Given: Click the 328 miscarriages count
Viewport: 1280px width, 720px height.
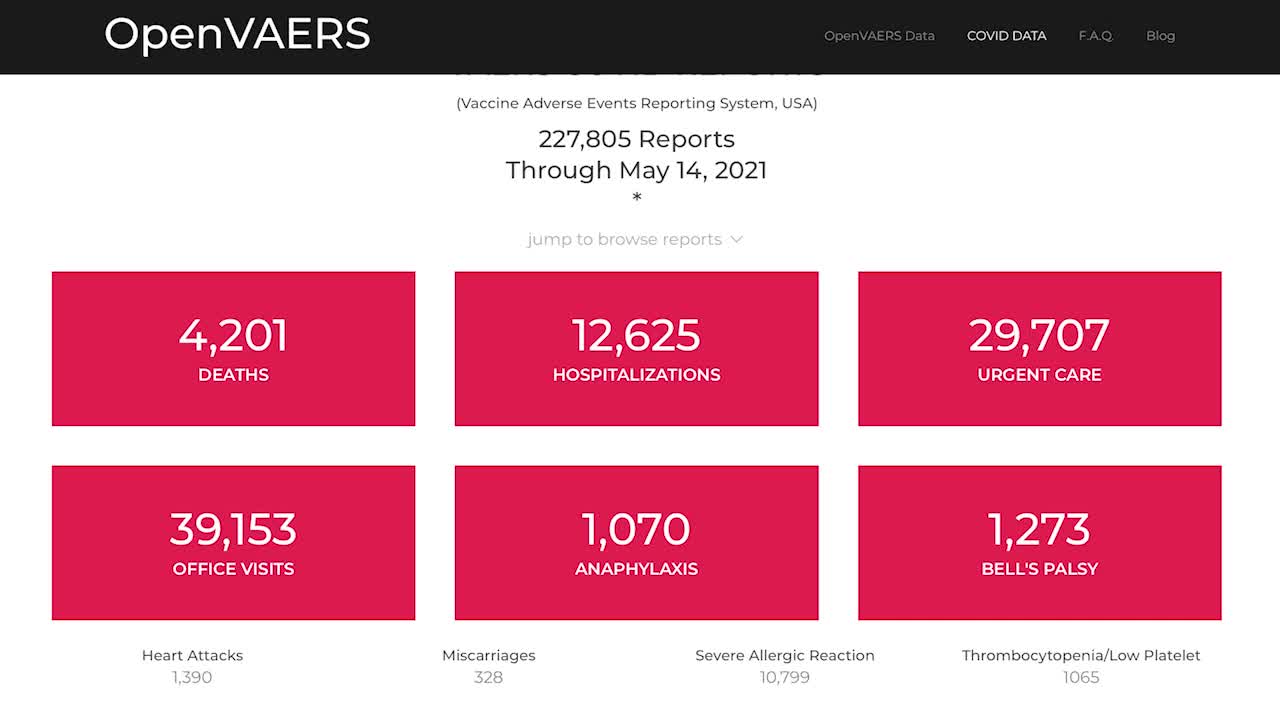Looking at the screenshot, I should pyautogui.click(x=489, y=678).
